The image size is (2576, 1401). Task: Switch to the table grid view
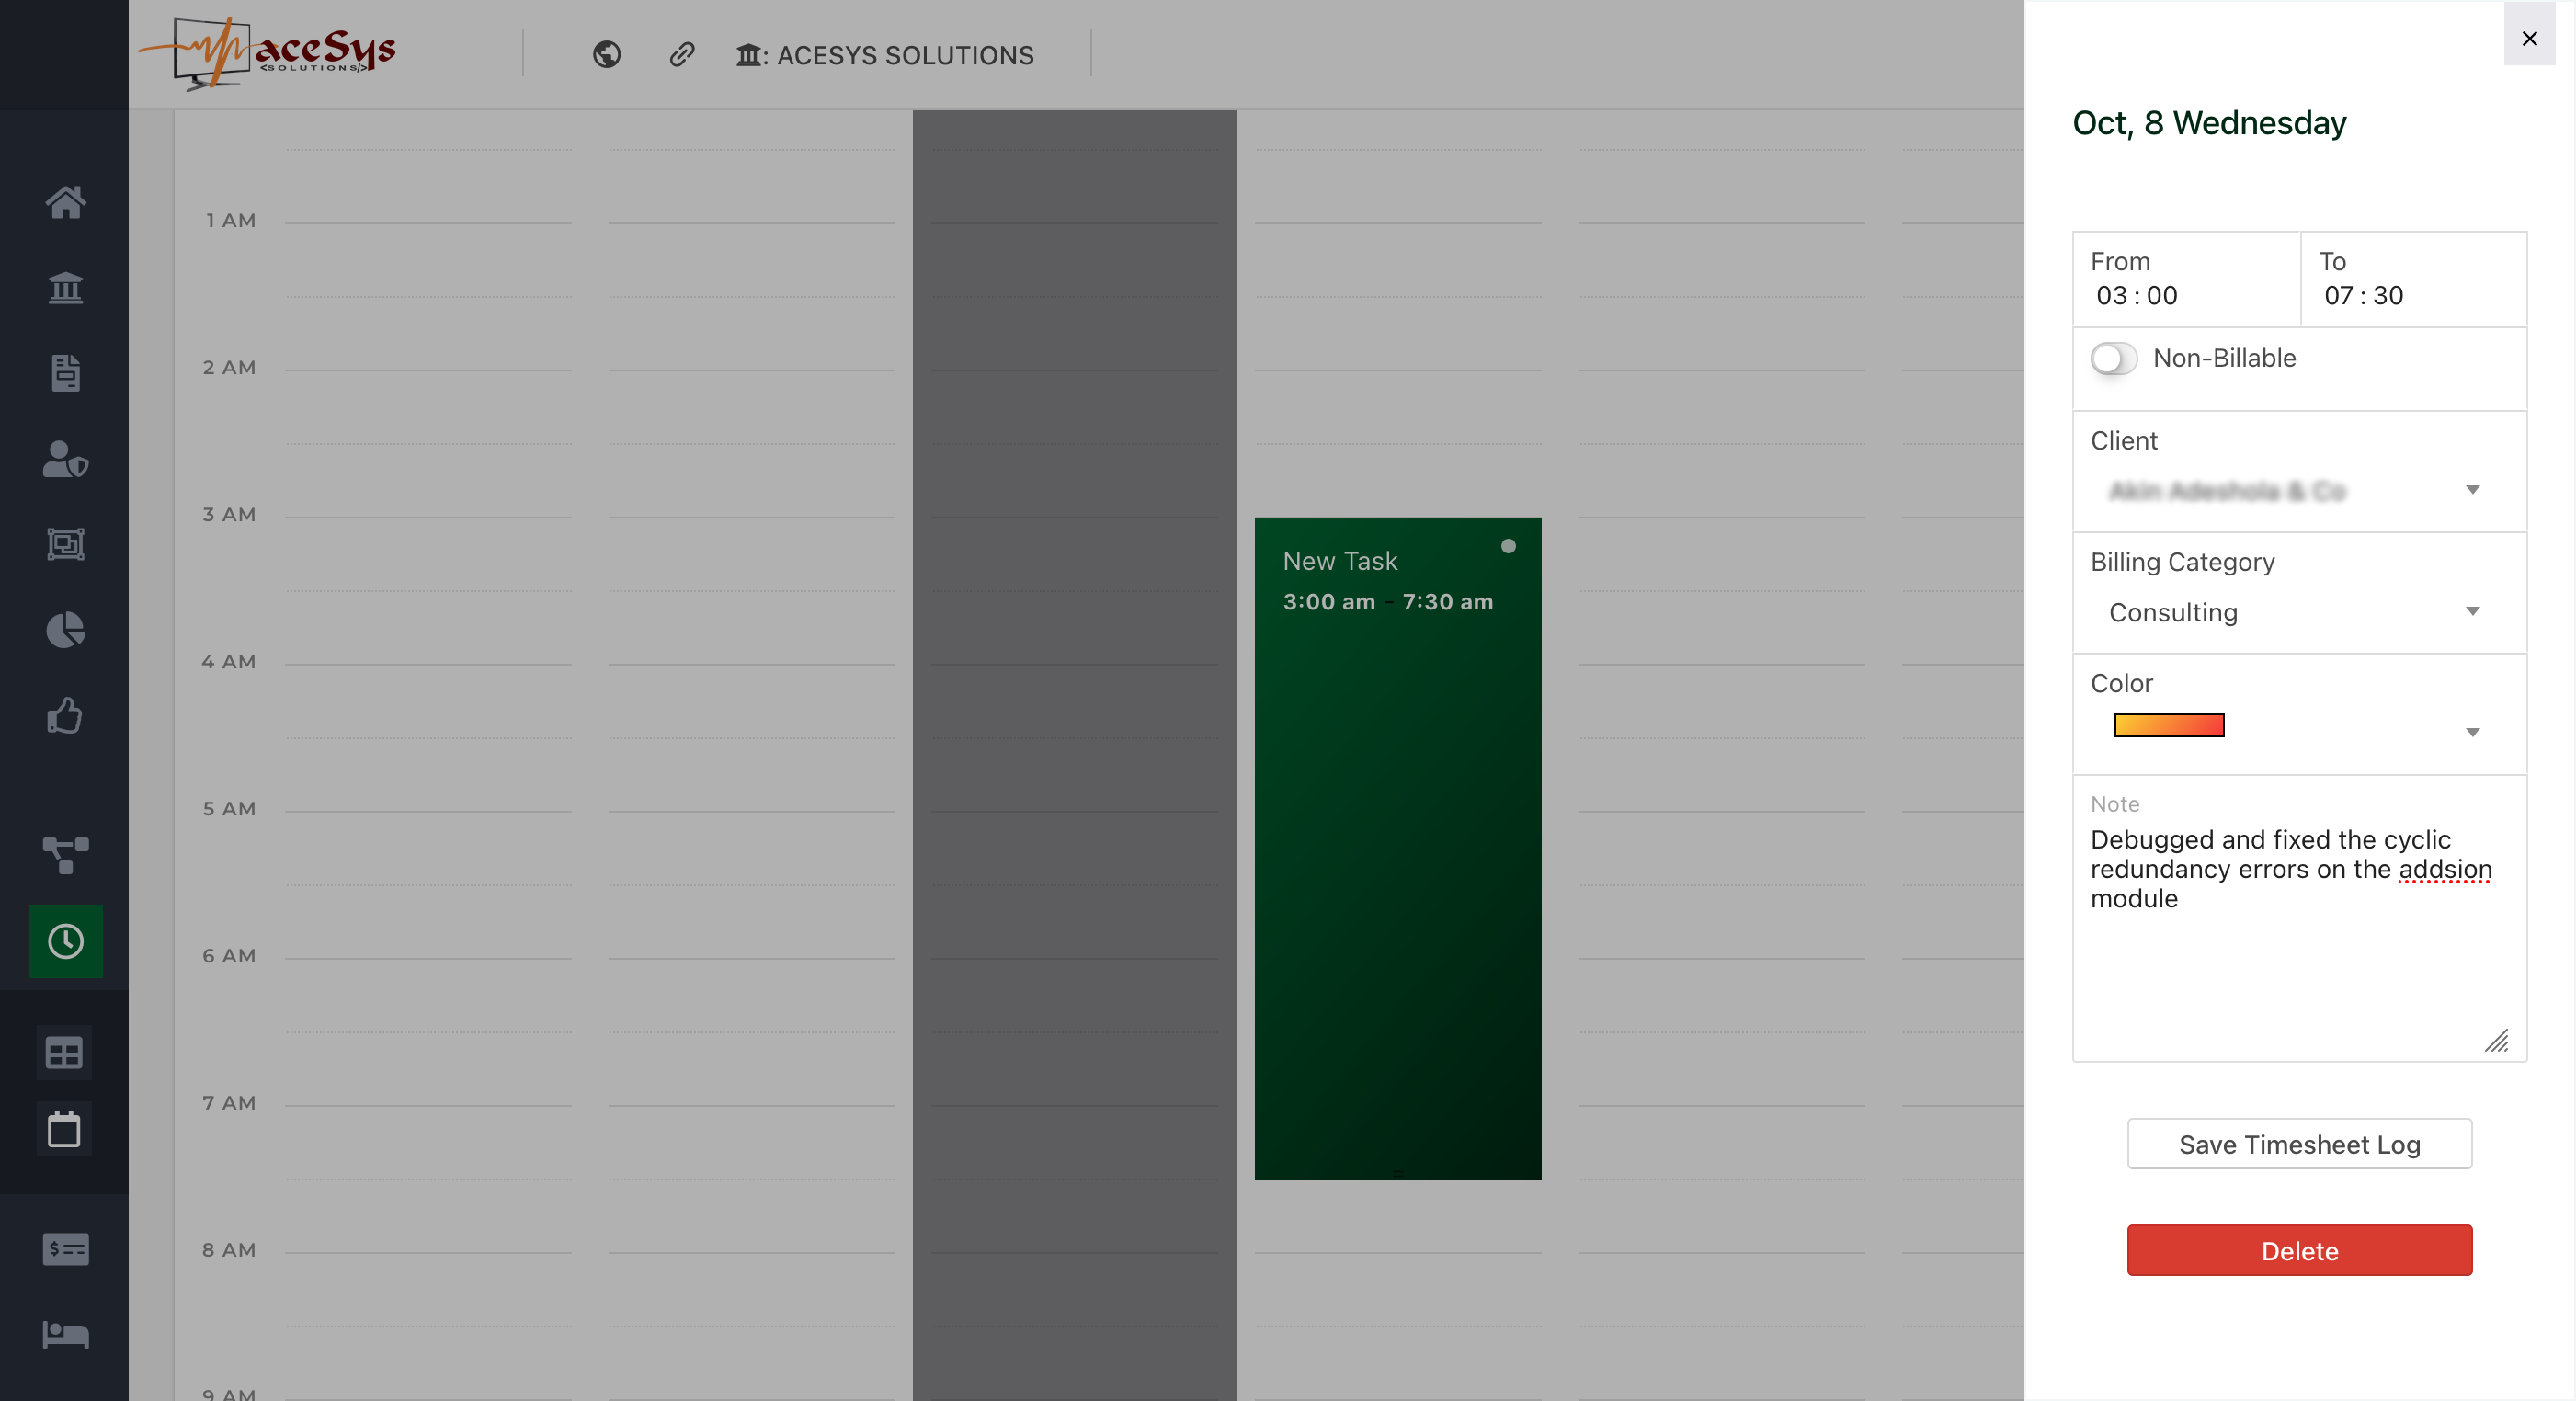click(64, 1053)
